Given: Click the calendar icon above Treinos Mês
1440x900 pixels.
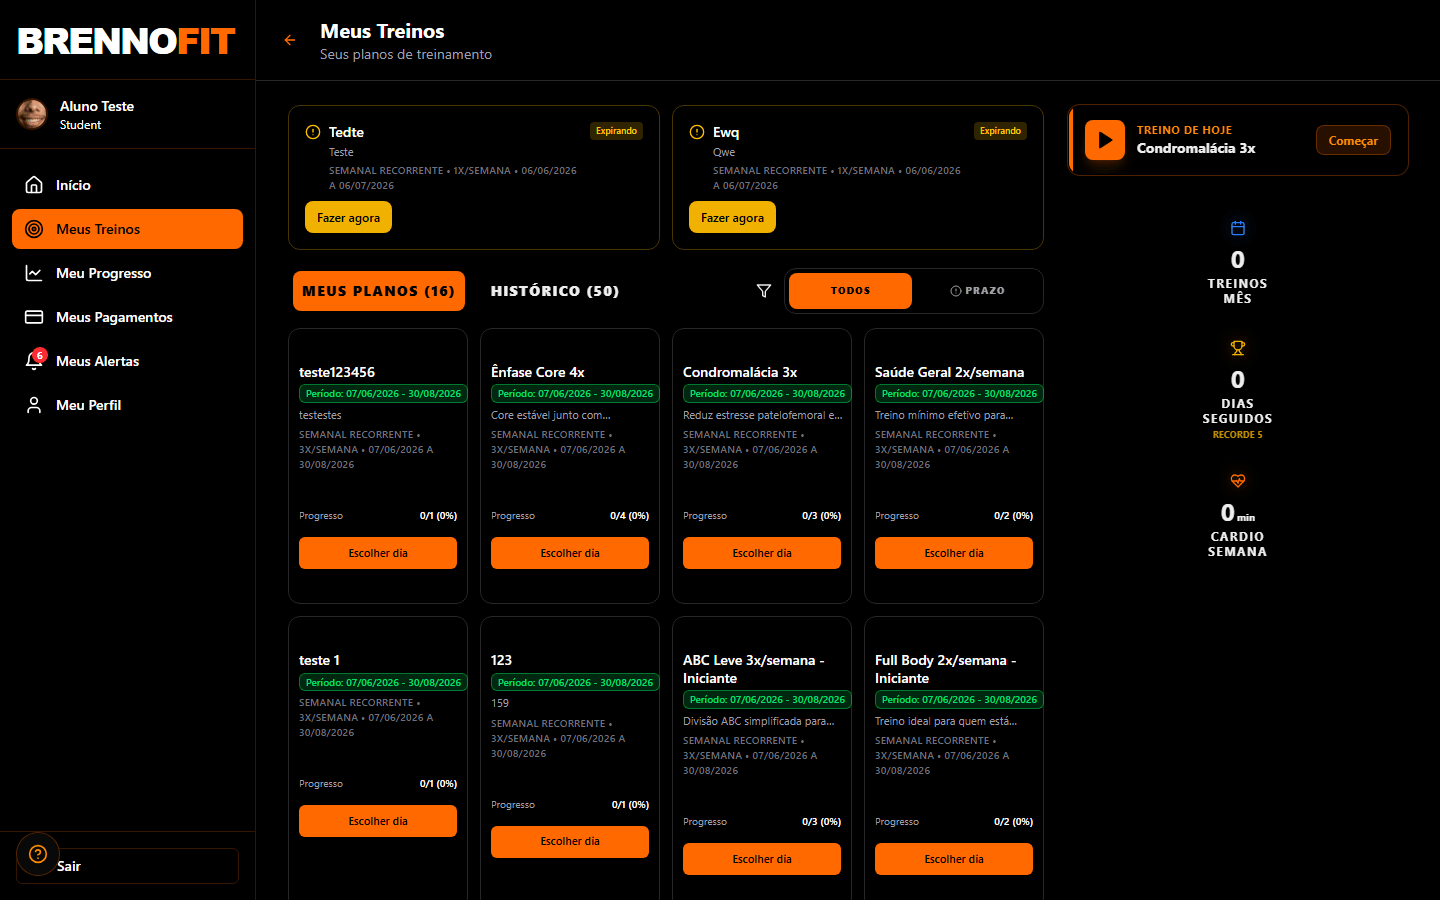Looking at the screenshot, I should (1238, 228).
